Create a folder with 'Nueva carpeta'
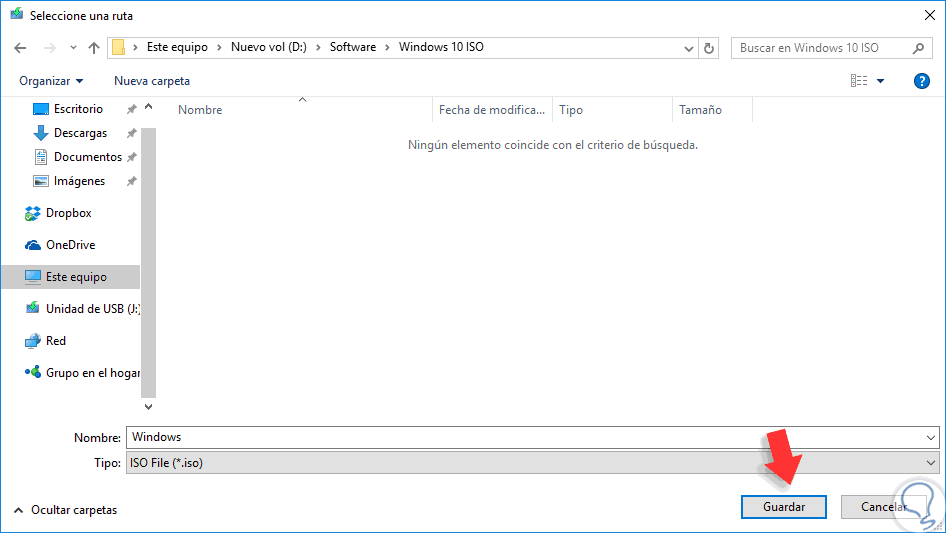Screen dimensions: 946x533 (152, 81)
